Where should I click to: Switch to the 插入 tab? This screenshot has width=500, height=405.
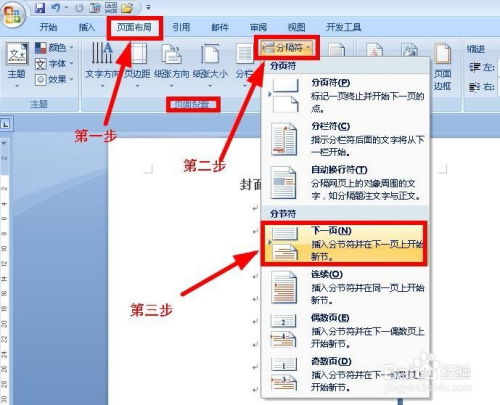coord(87,27)
